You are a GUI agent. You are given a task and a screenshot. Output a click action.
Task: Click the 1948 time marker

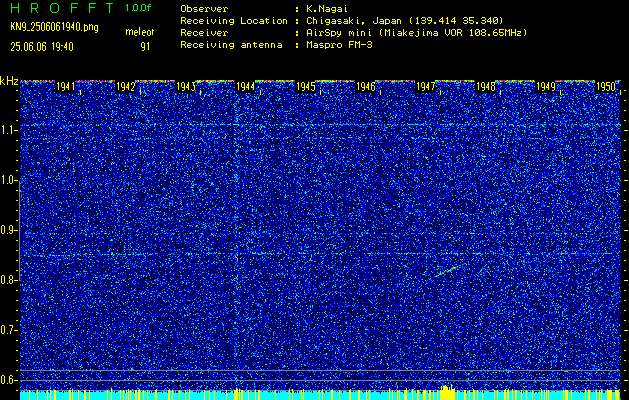(x=485, y=87)
